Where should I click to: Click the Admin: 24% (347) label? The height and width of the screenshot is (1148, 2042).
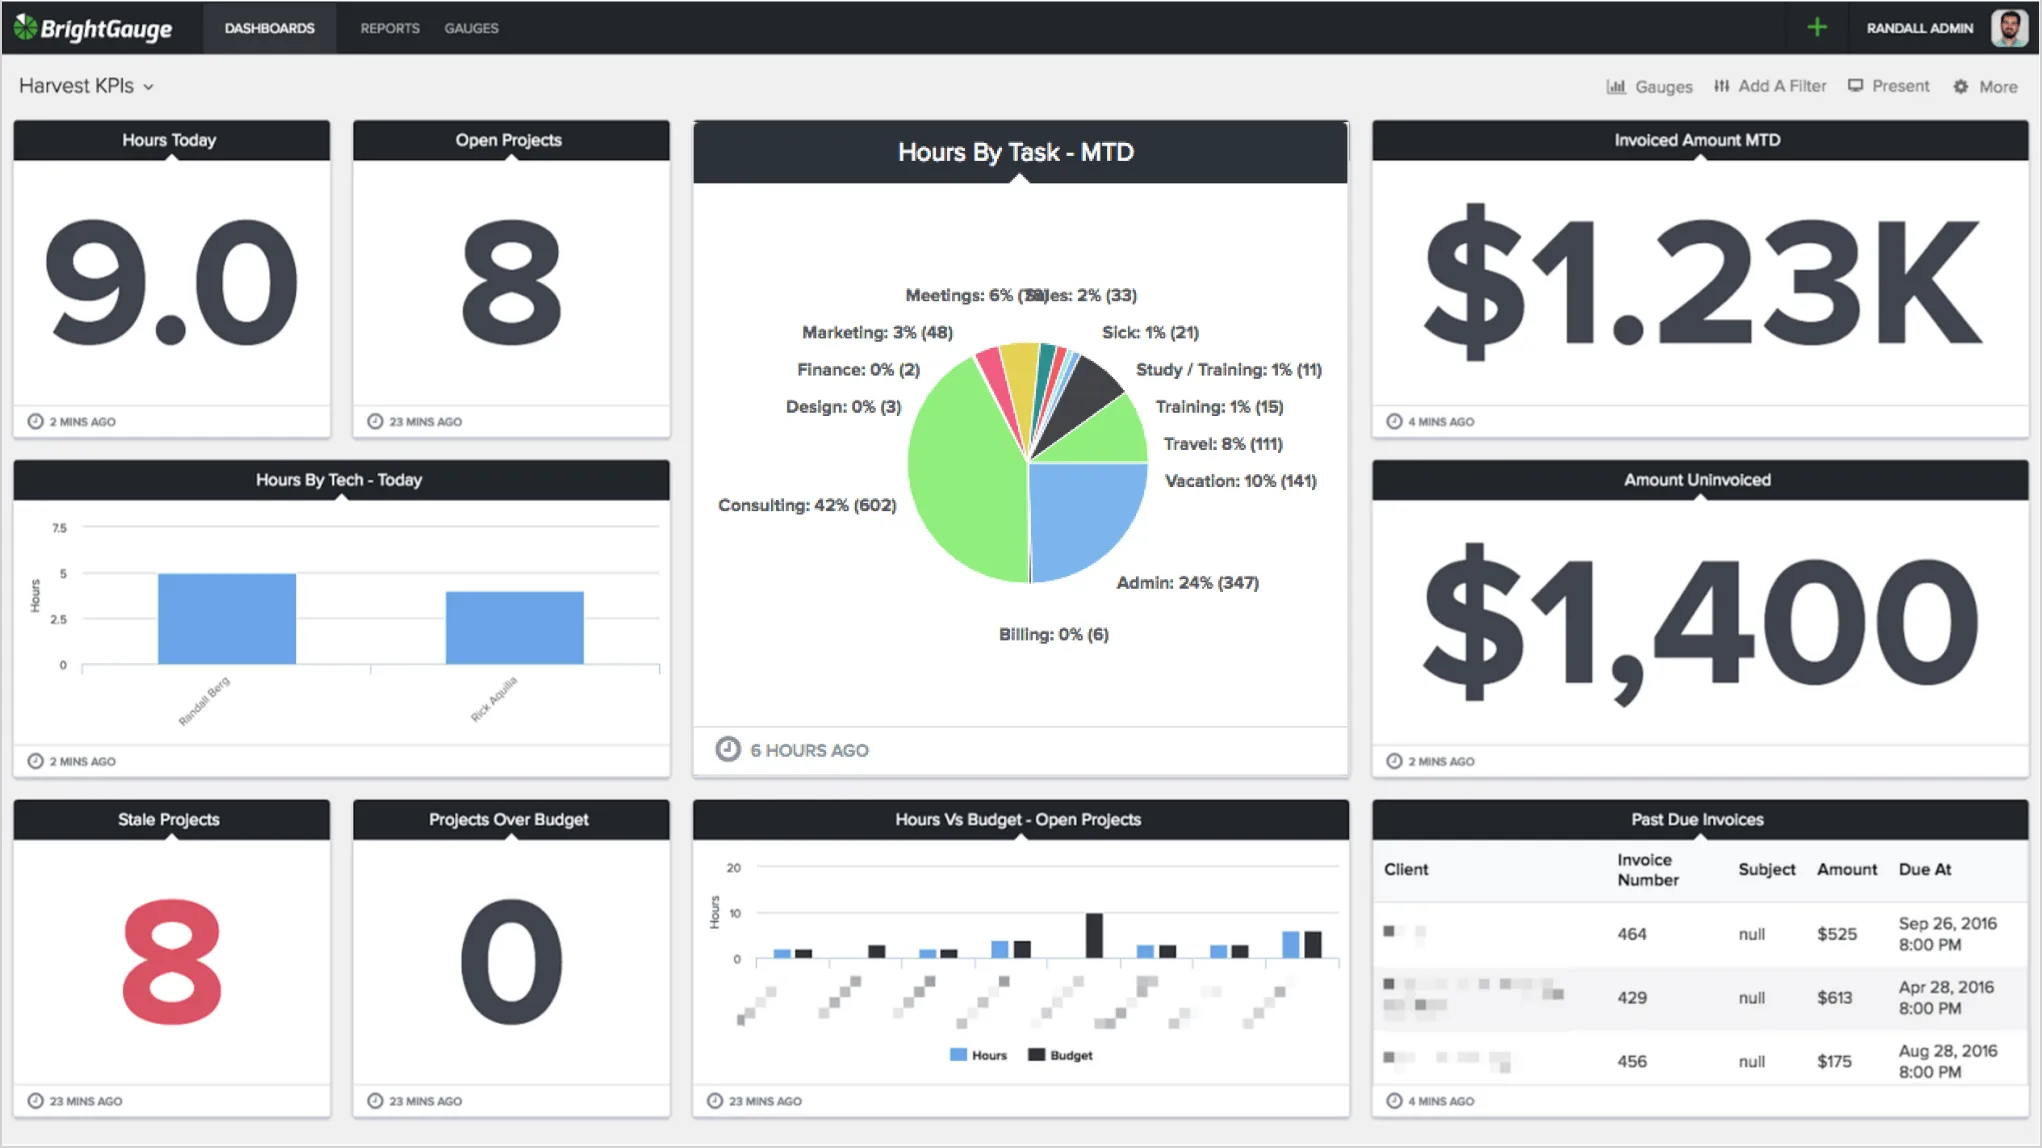pos(1187,582)
